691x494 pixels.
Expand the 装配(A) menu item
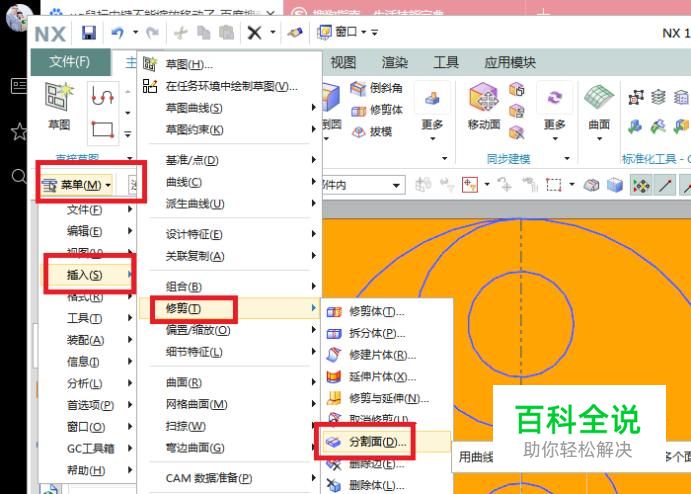88,339
